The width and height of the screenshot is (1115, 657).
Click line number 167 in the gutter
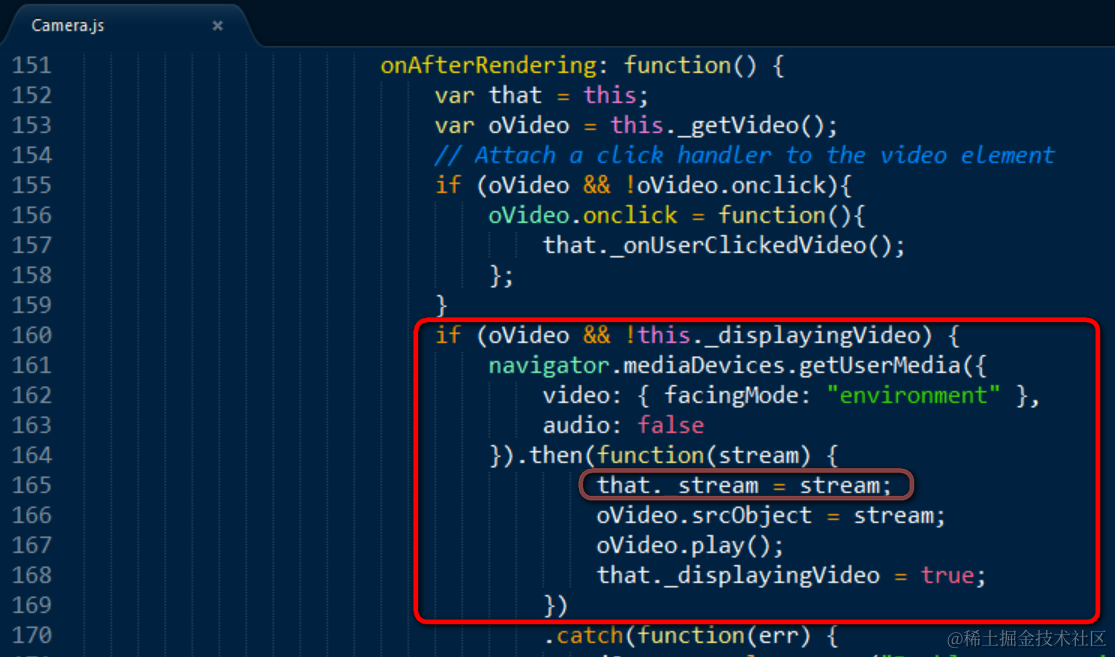click(32, 545)
